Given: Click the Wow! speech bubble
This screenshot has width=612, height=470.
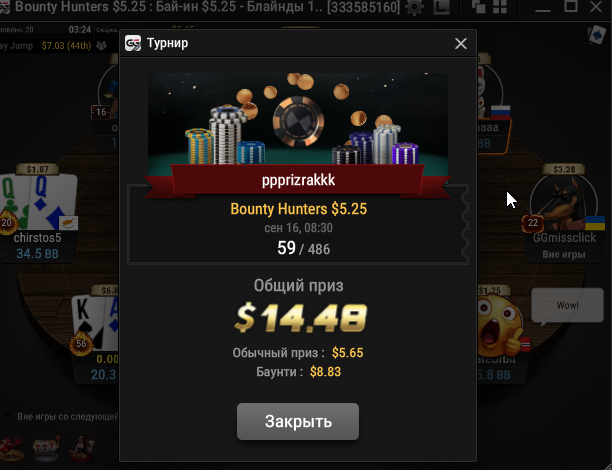Looking at the screenshot, I should (568, 306).
